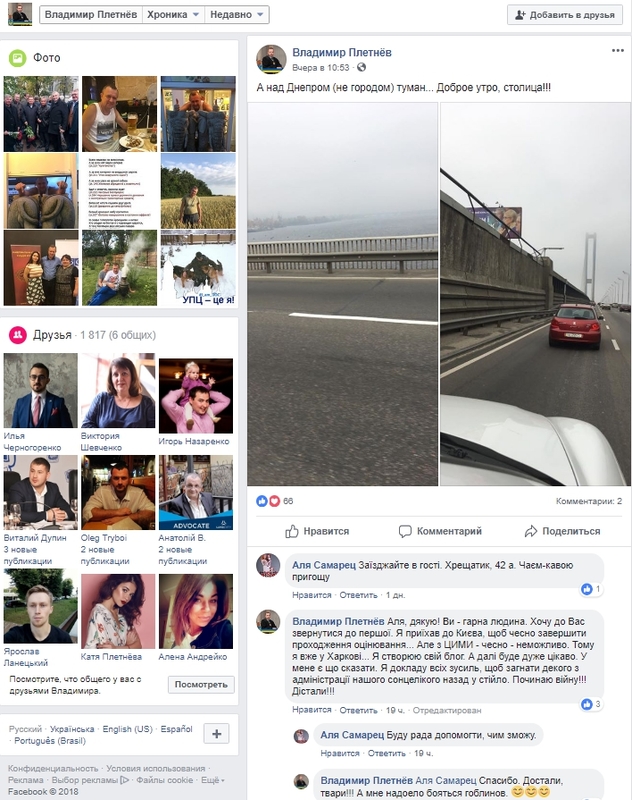This screenshot has width=632, height=800.
Task: Select the Владимир Плетнёв tab in the header
Action: click(x=91, y=15)
